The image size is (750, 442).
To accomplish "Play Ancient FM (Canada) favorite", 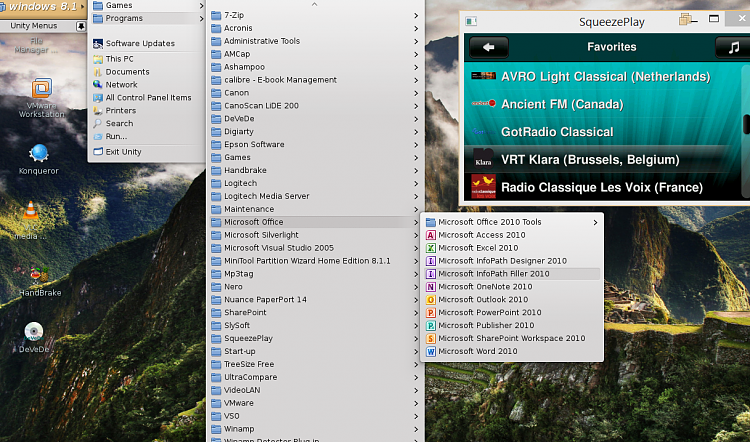I will click(604, 104).
